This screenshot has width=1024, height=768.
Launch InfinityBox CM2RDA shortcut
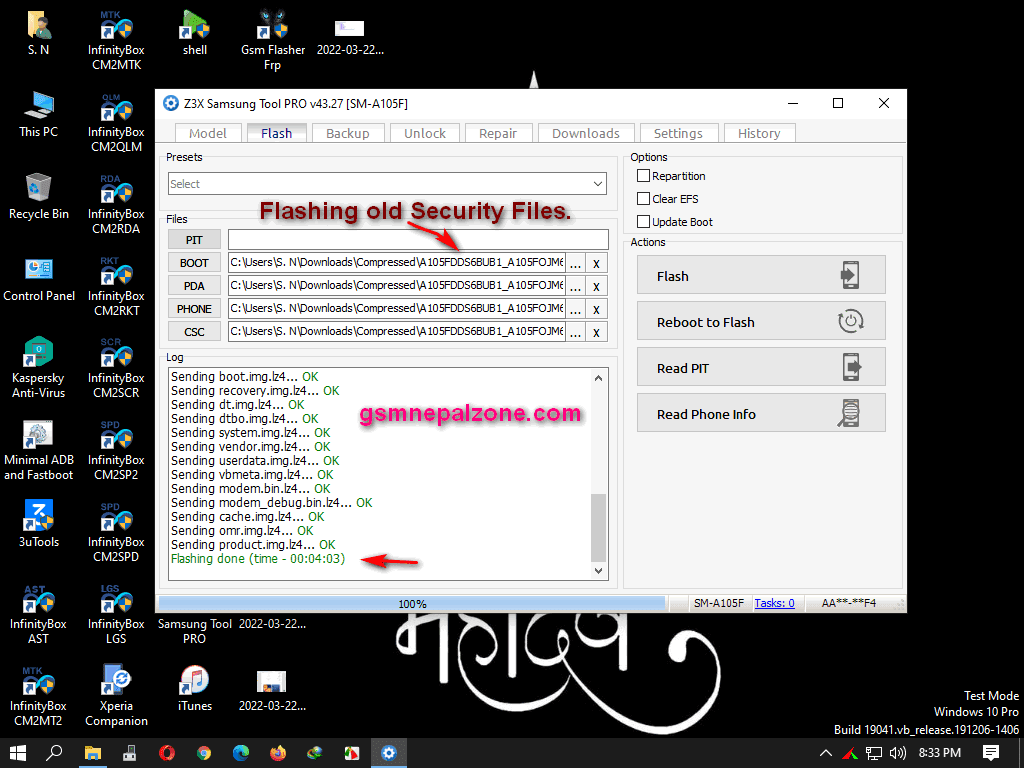[116, 204]
